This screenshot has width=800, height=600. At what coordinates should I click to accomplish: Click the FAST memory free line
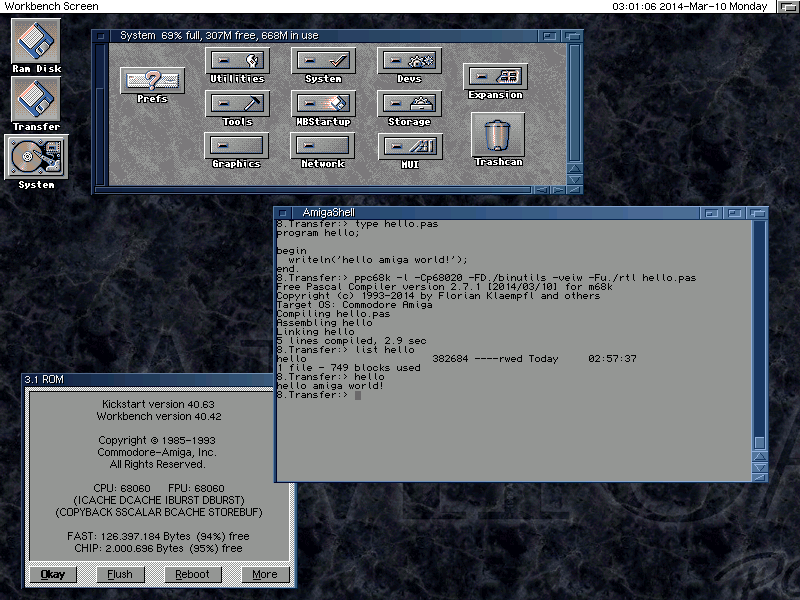tap(158, 536)
